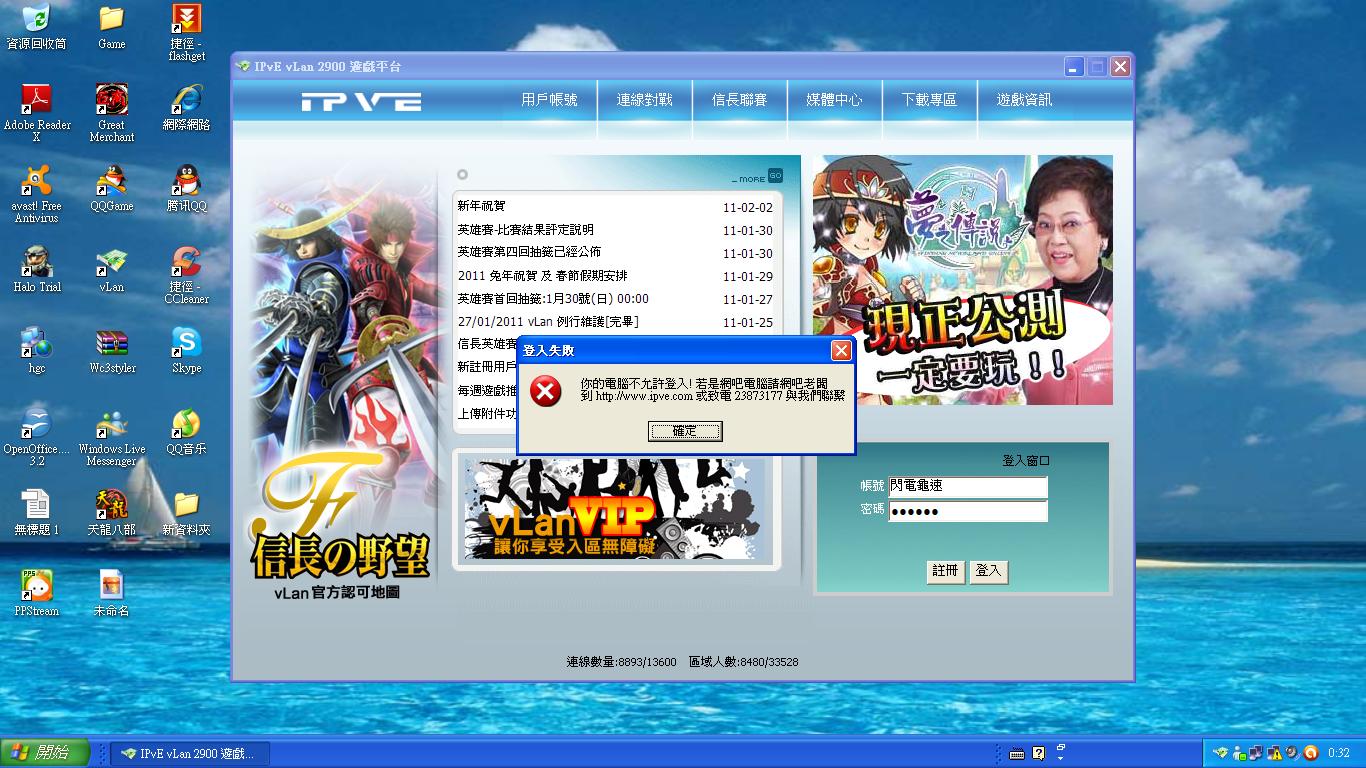
Task: Open the Windows 開始 Start menu
Action: point(45,753)
